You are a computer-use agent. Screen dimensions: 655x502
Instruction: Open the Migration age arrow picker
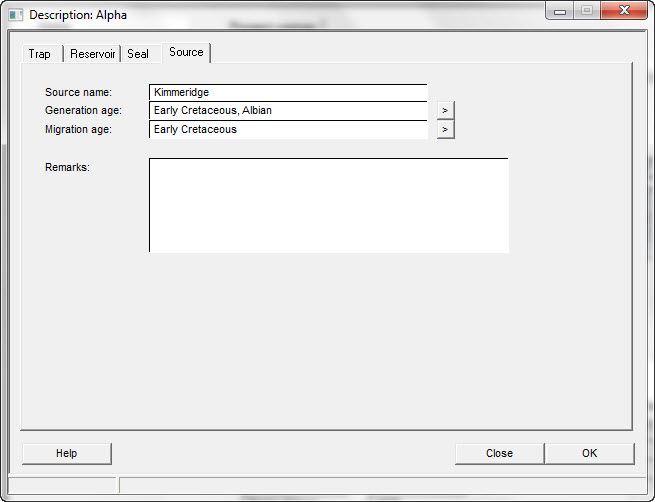tap(445, 129)
